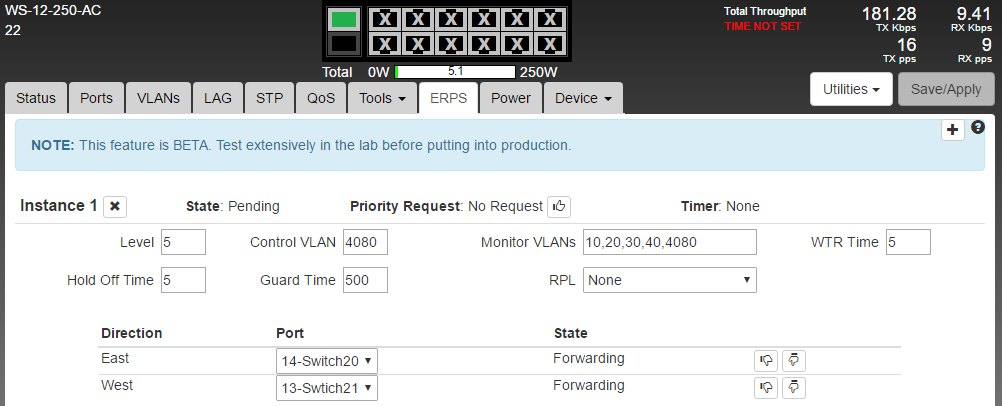Click the Monitor VLANs input field
The image size is (1002, 406).
click(670, 242)
